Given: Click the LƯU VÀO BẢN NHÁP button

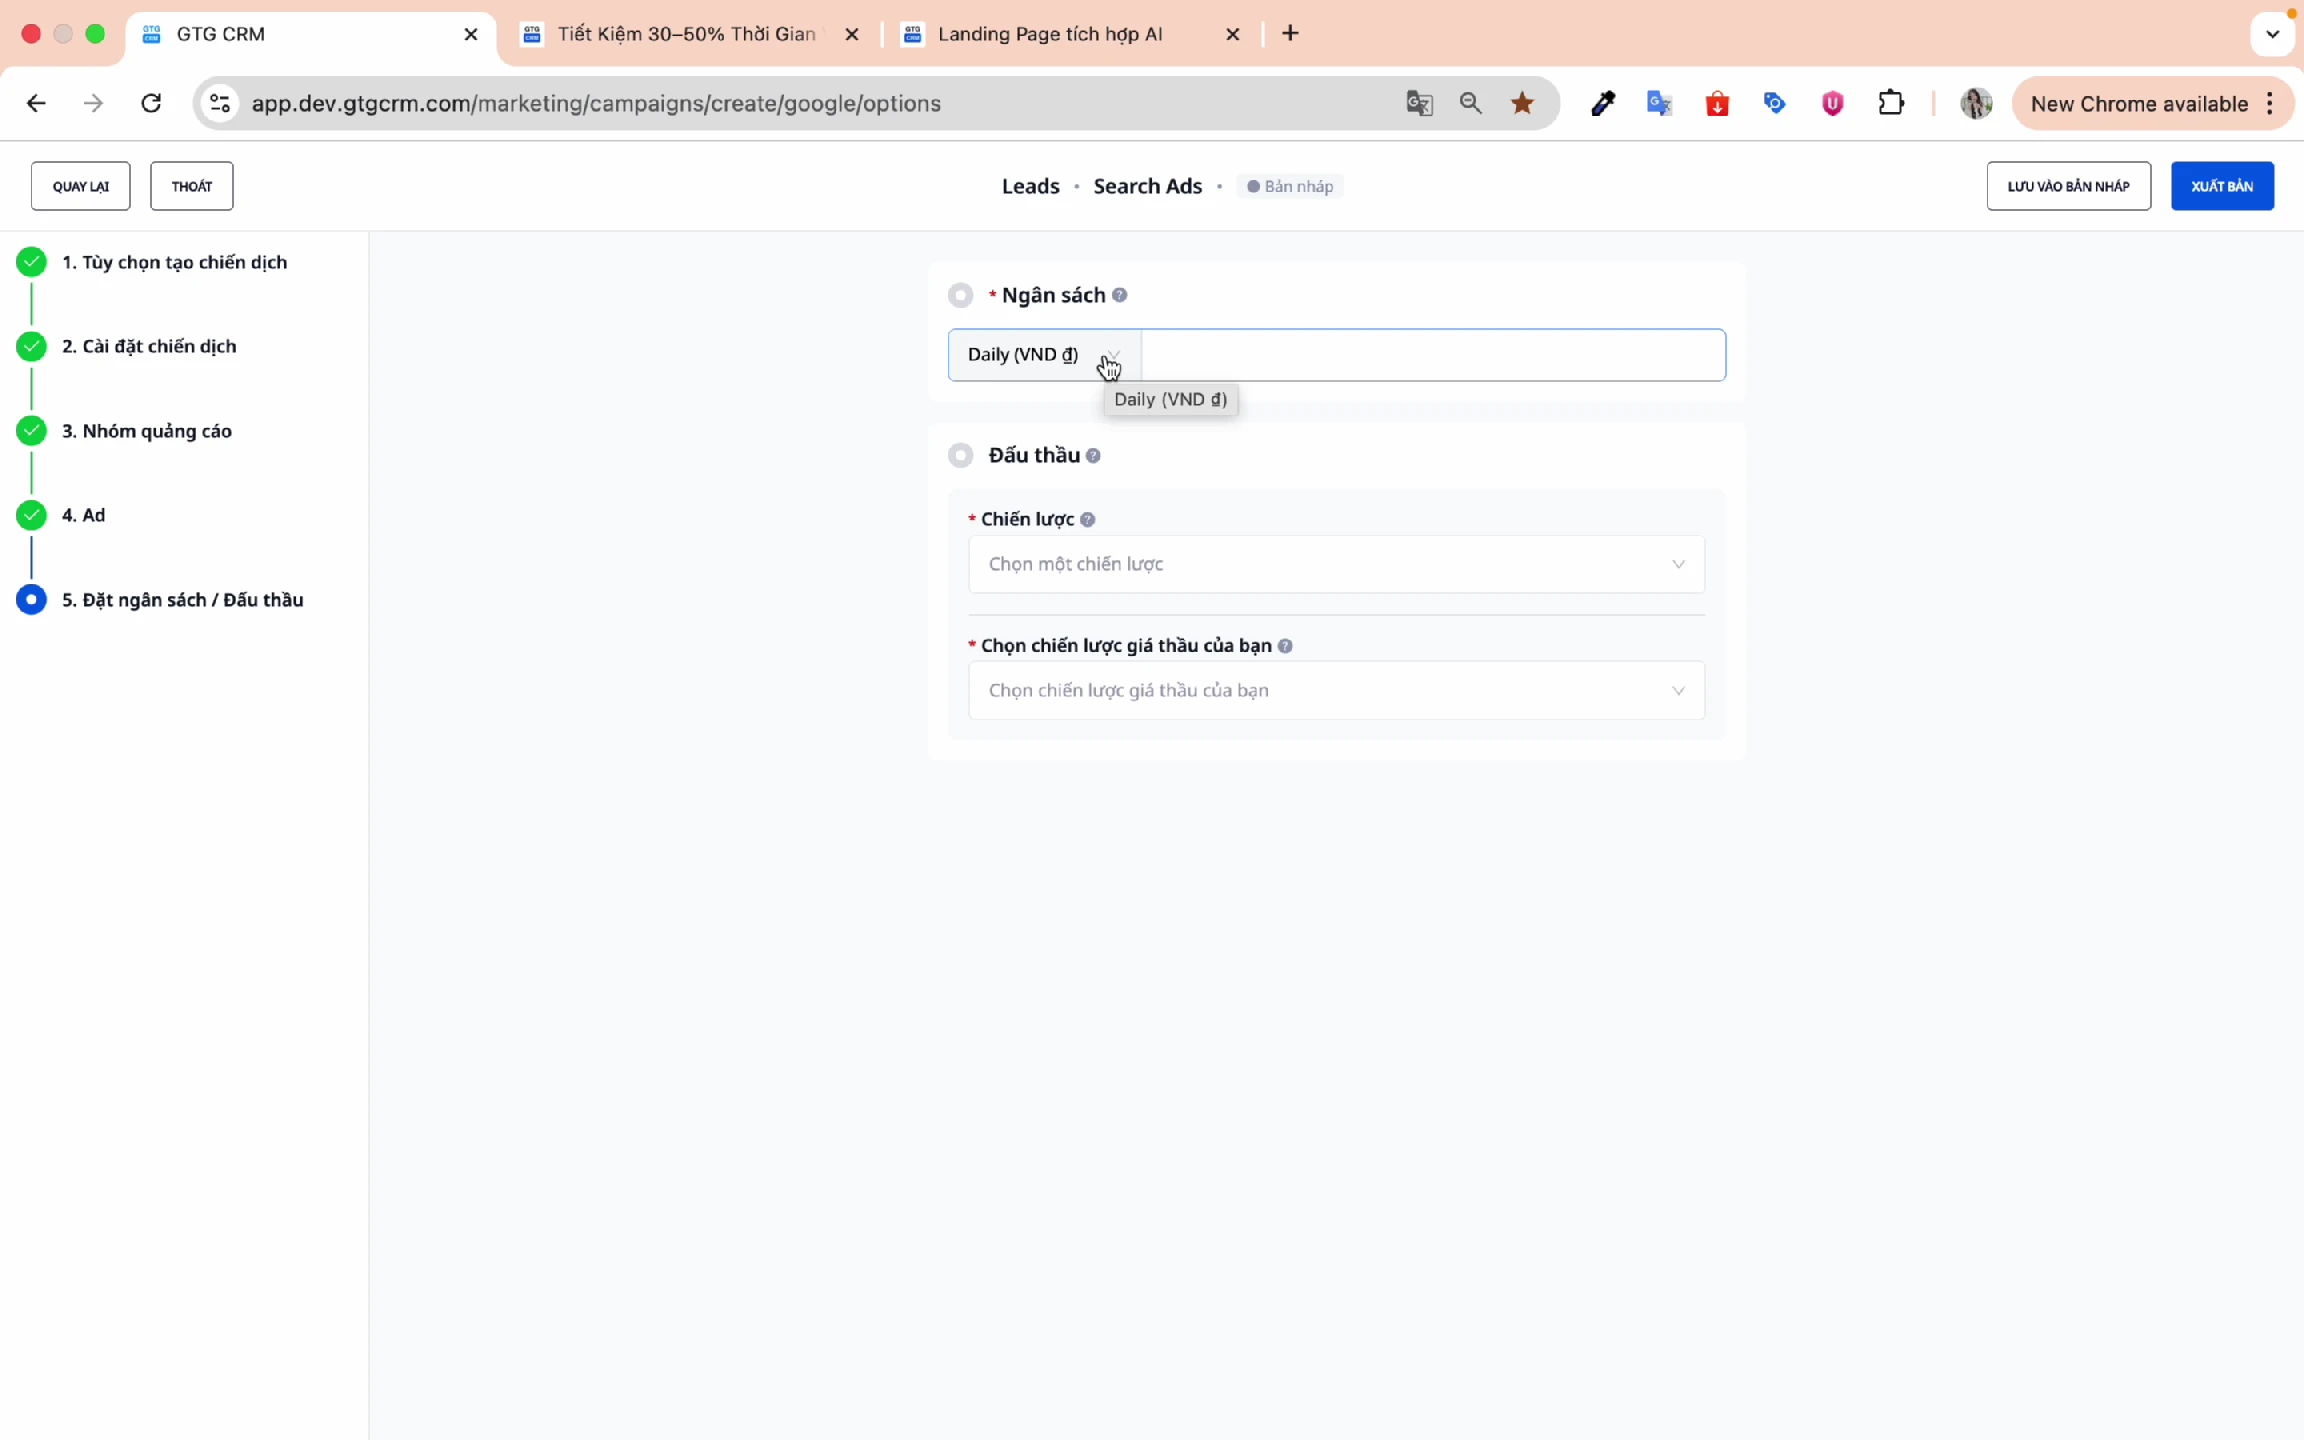Looking at the screenshot, I should 2067,186.
